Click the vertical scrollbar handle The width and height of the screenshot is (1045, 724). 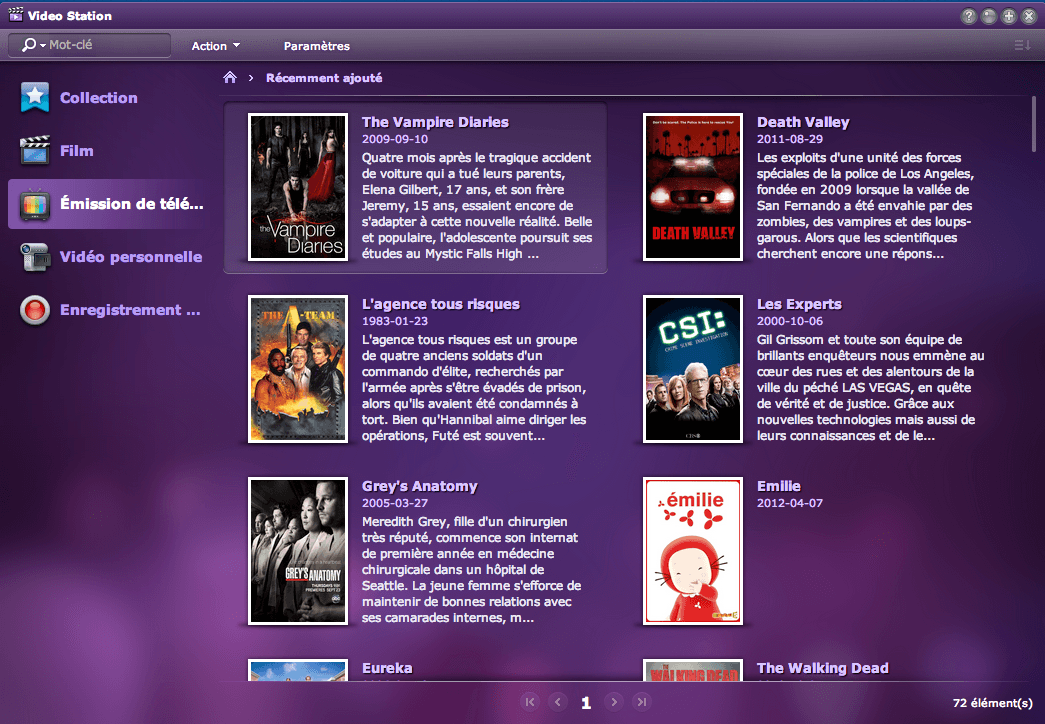coord(1034,124)
